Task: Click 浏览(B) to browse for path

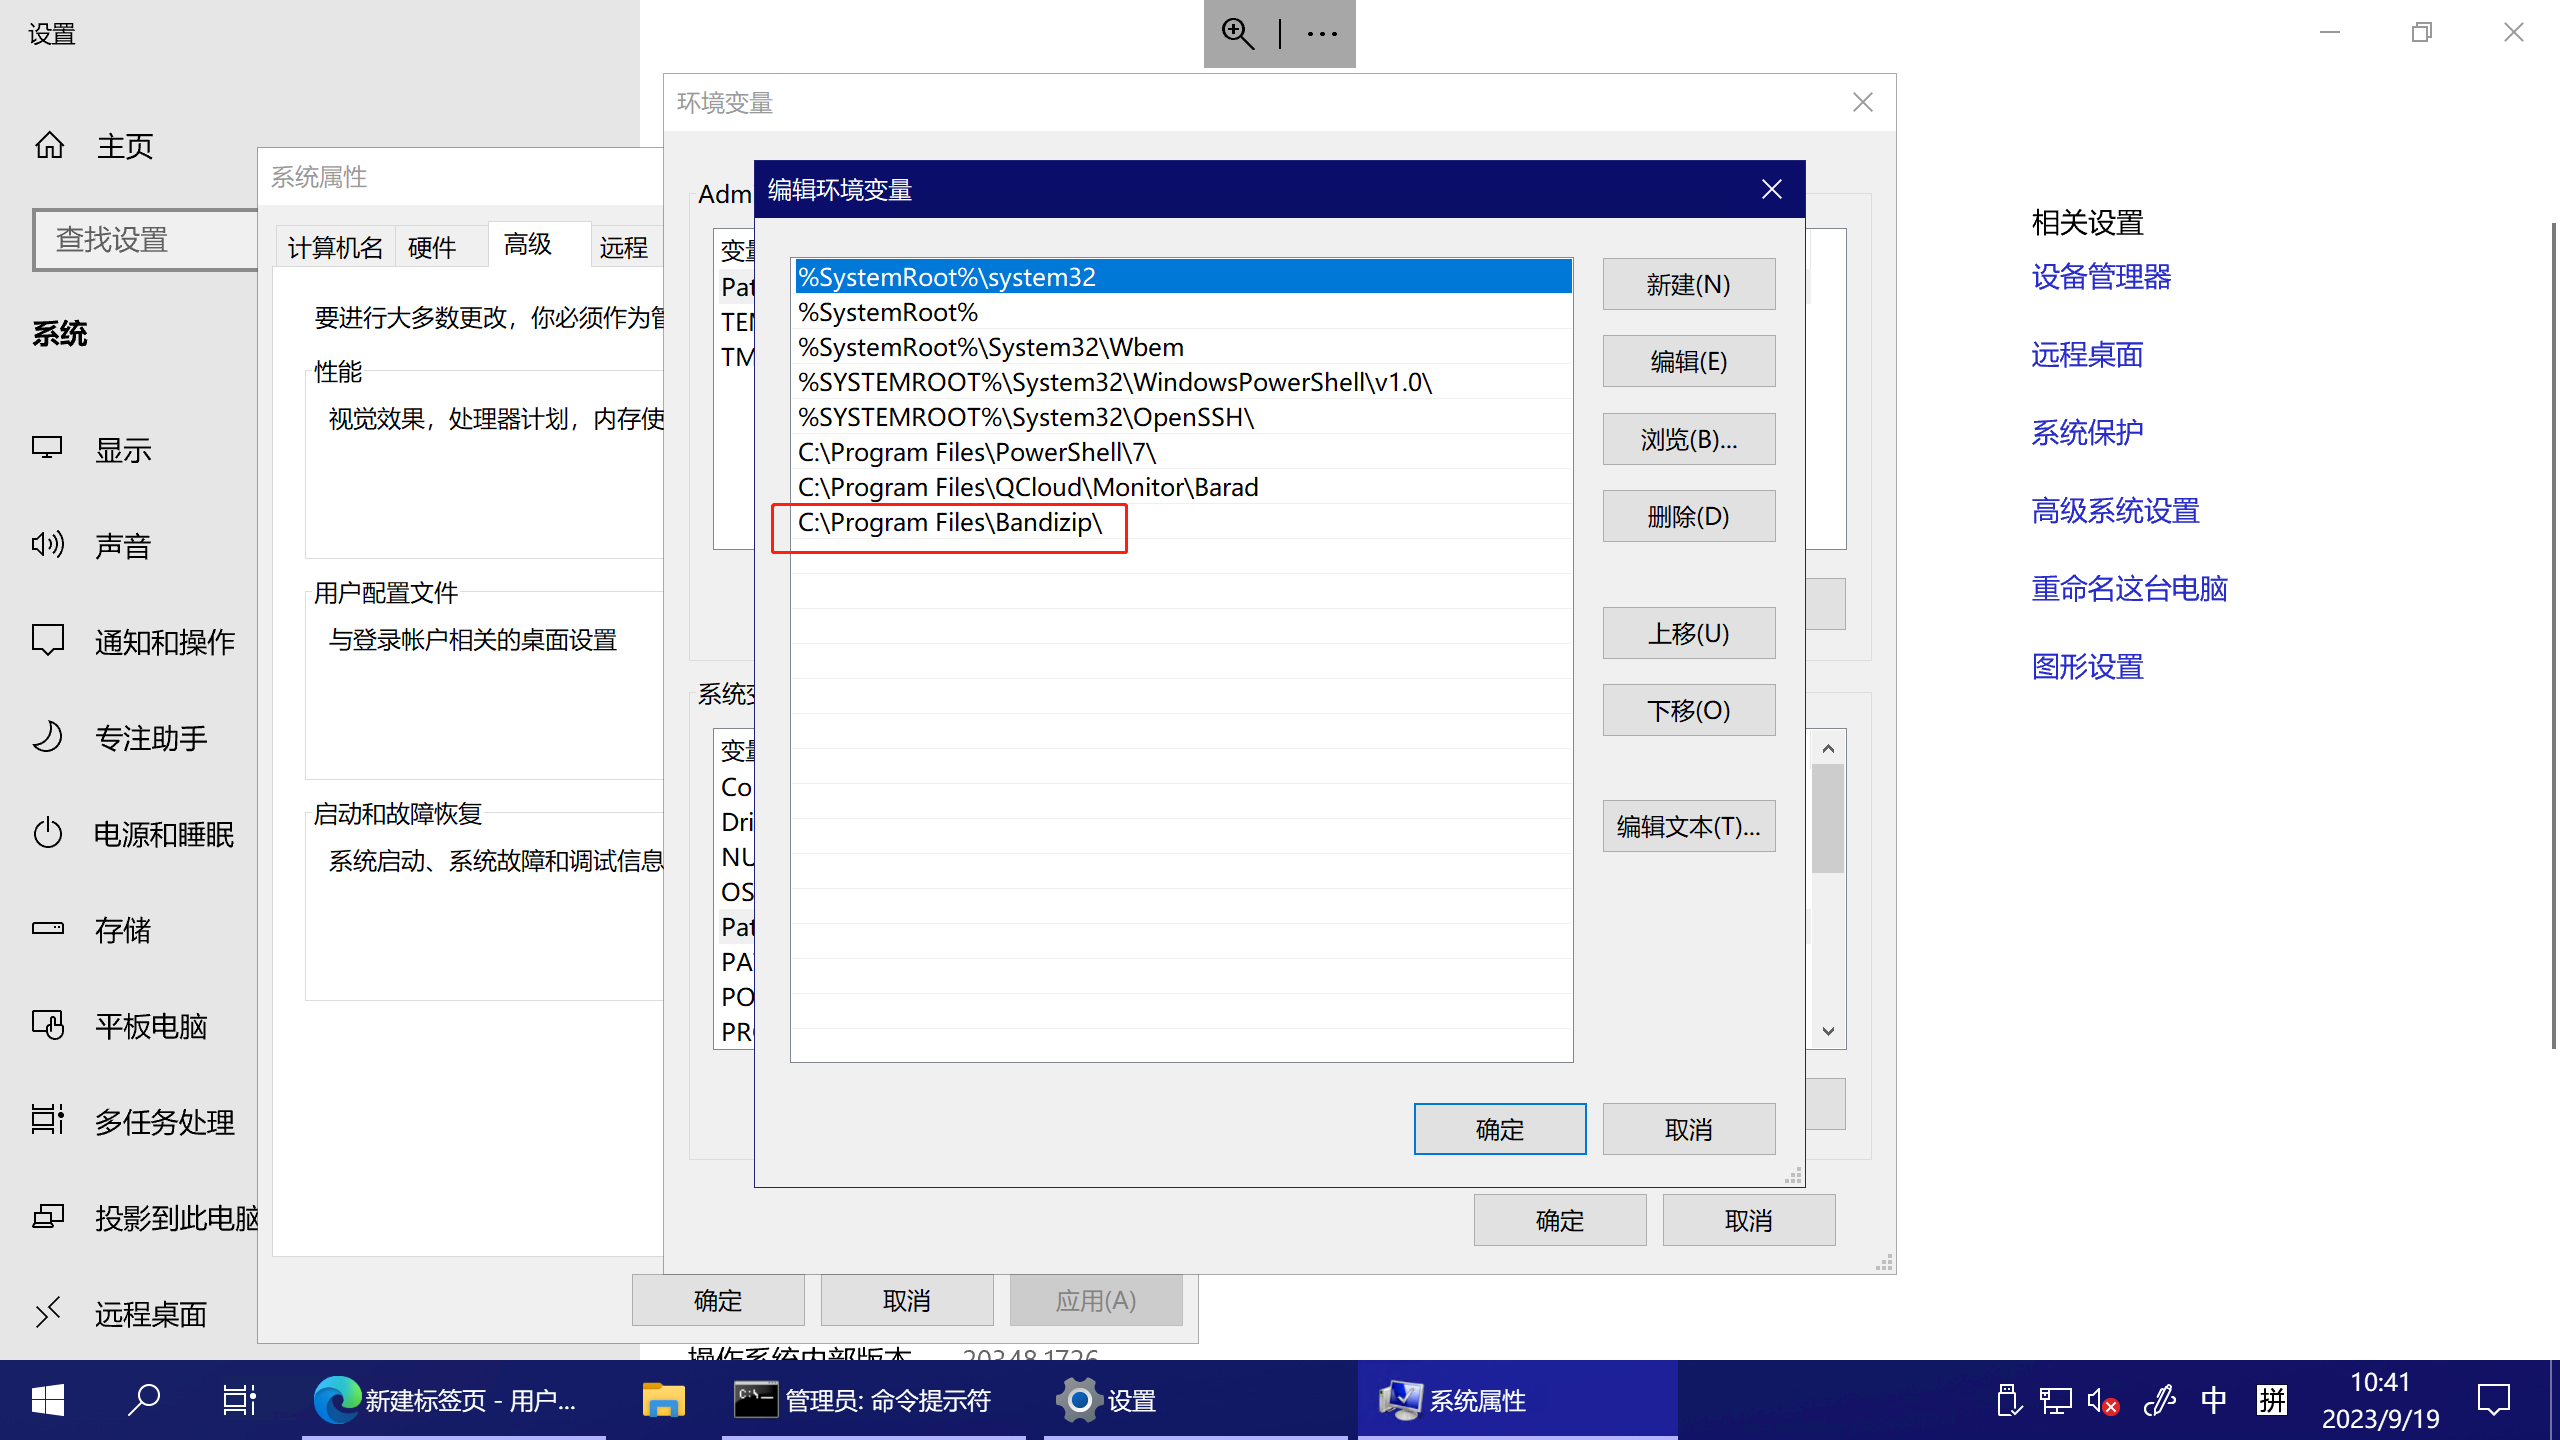Action: tap(1686, 438)
